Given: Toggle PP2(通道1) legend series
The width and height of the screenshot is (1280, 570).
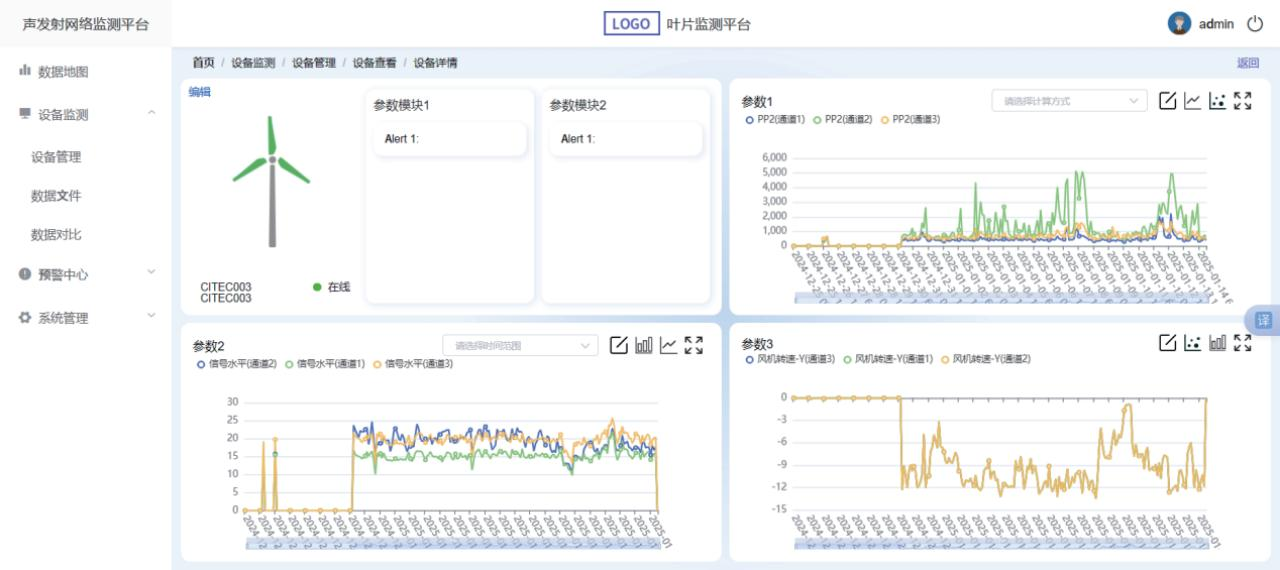Looking at the screenshot, I should coord(775,119).
